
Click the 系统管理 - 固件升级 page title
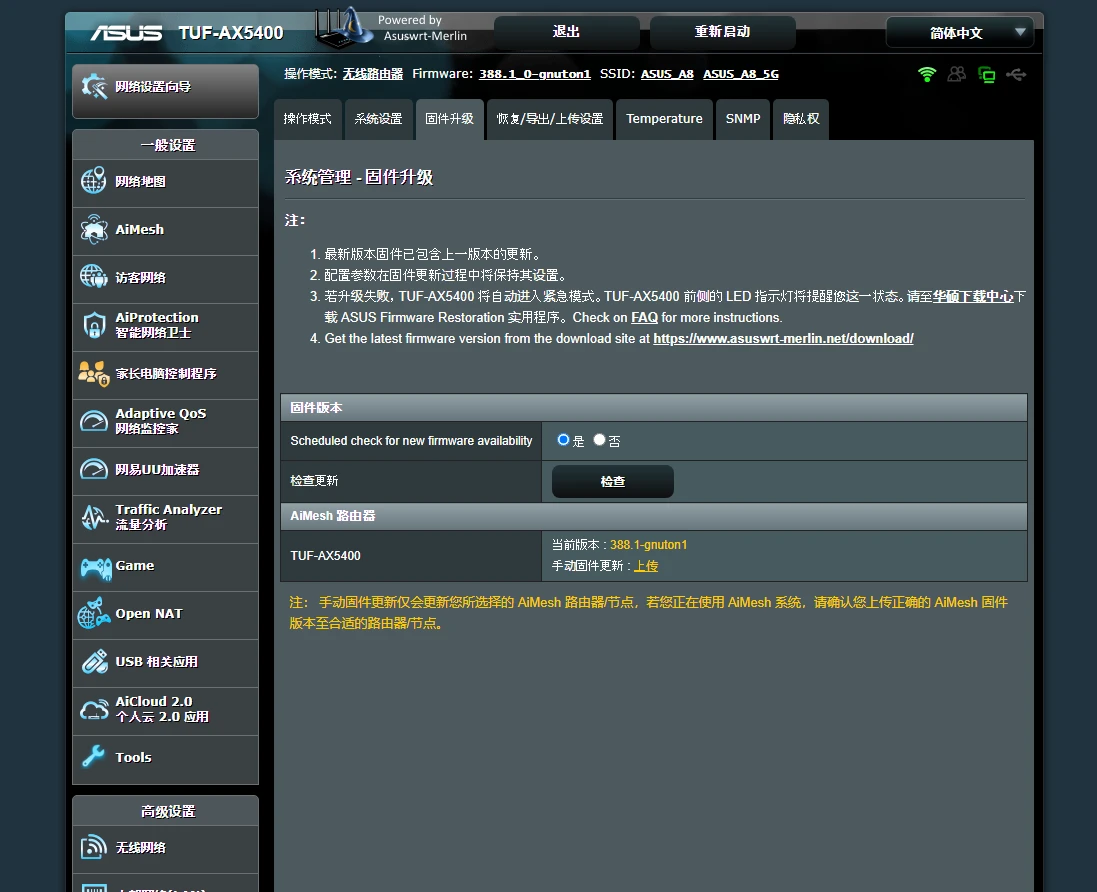(x=359, y=177)
